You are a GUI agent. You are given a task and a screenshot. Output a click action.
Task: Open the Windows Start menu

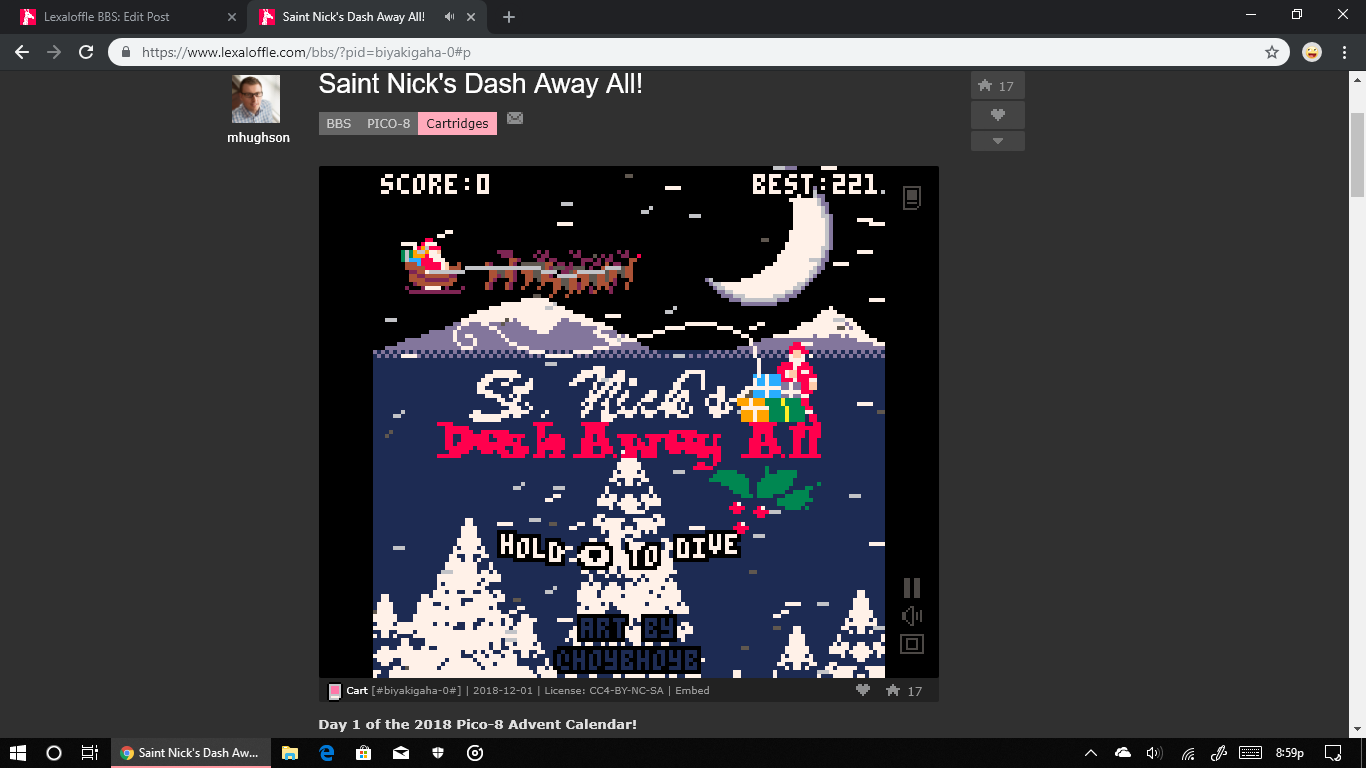point(20,753)
